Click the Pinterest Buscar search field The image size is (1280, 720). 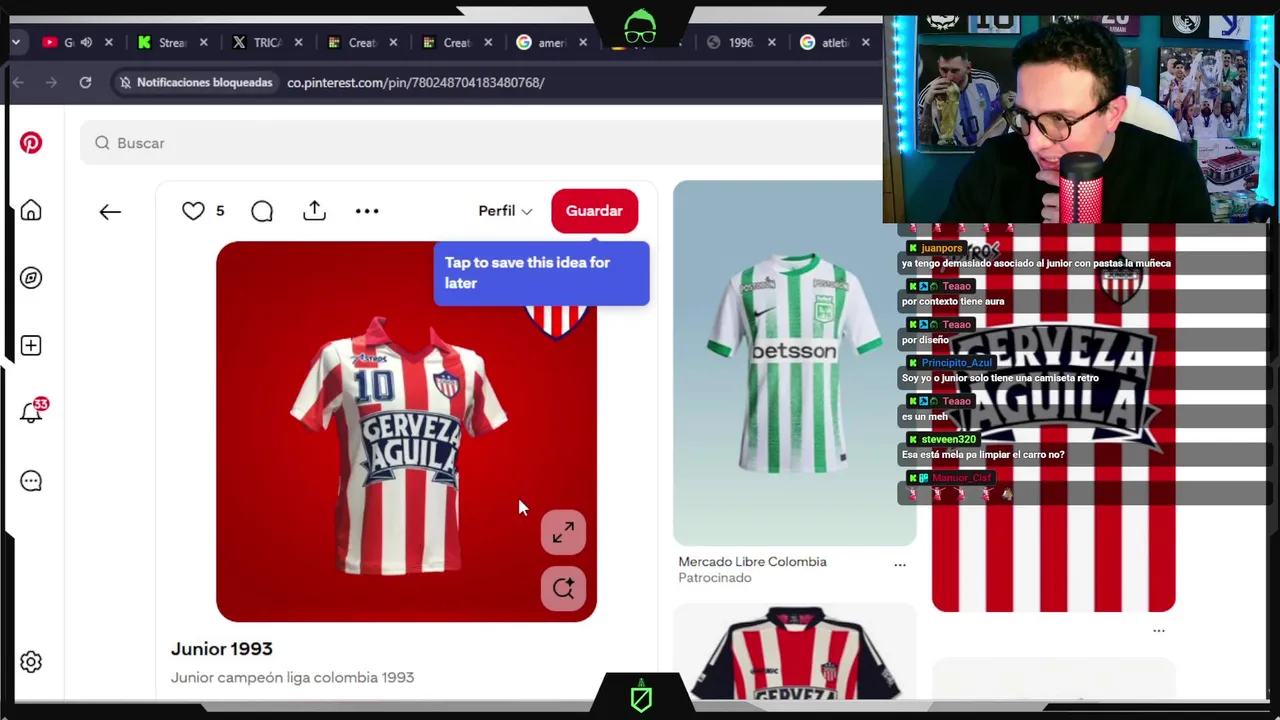[480, 143]
